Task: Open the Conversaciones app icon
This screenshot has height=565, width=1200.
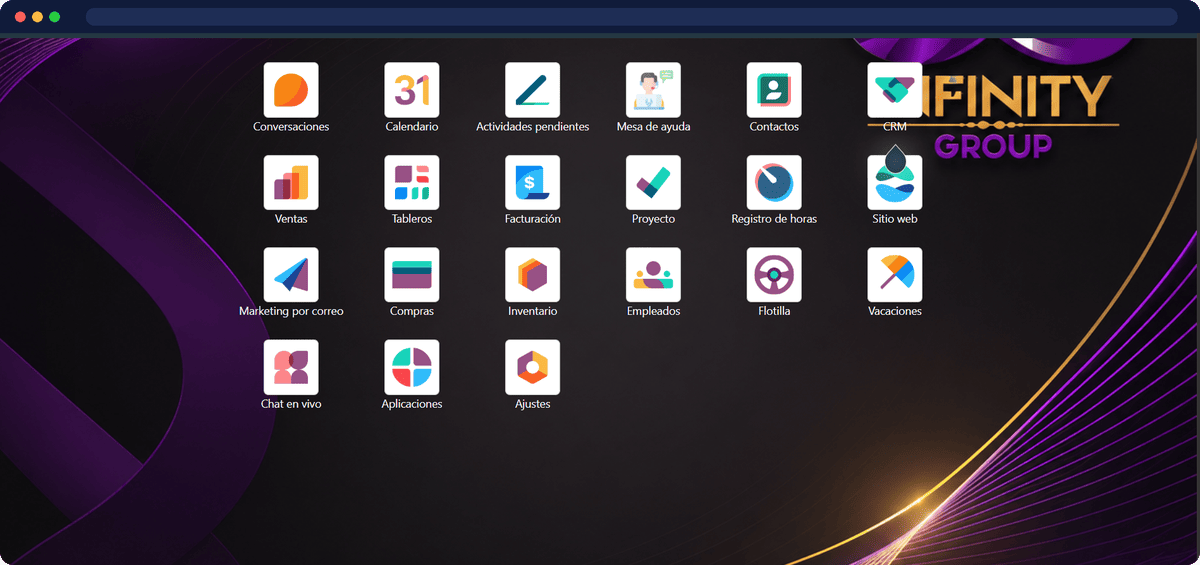Action: 291,90
